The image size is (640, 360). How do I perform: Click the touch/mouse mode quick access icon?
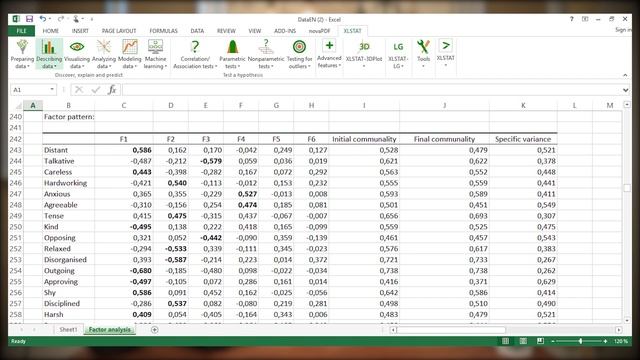(76, 19)
